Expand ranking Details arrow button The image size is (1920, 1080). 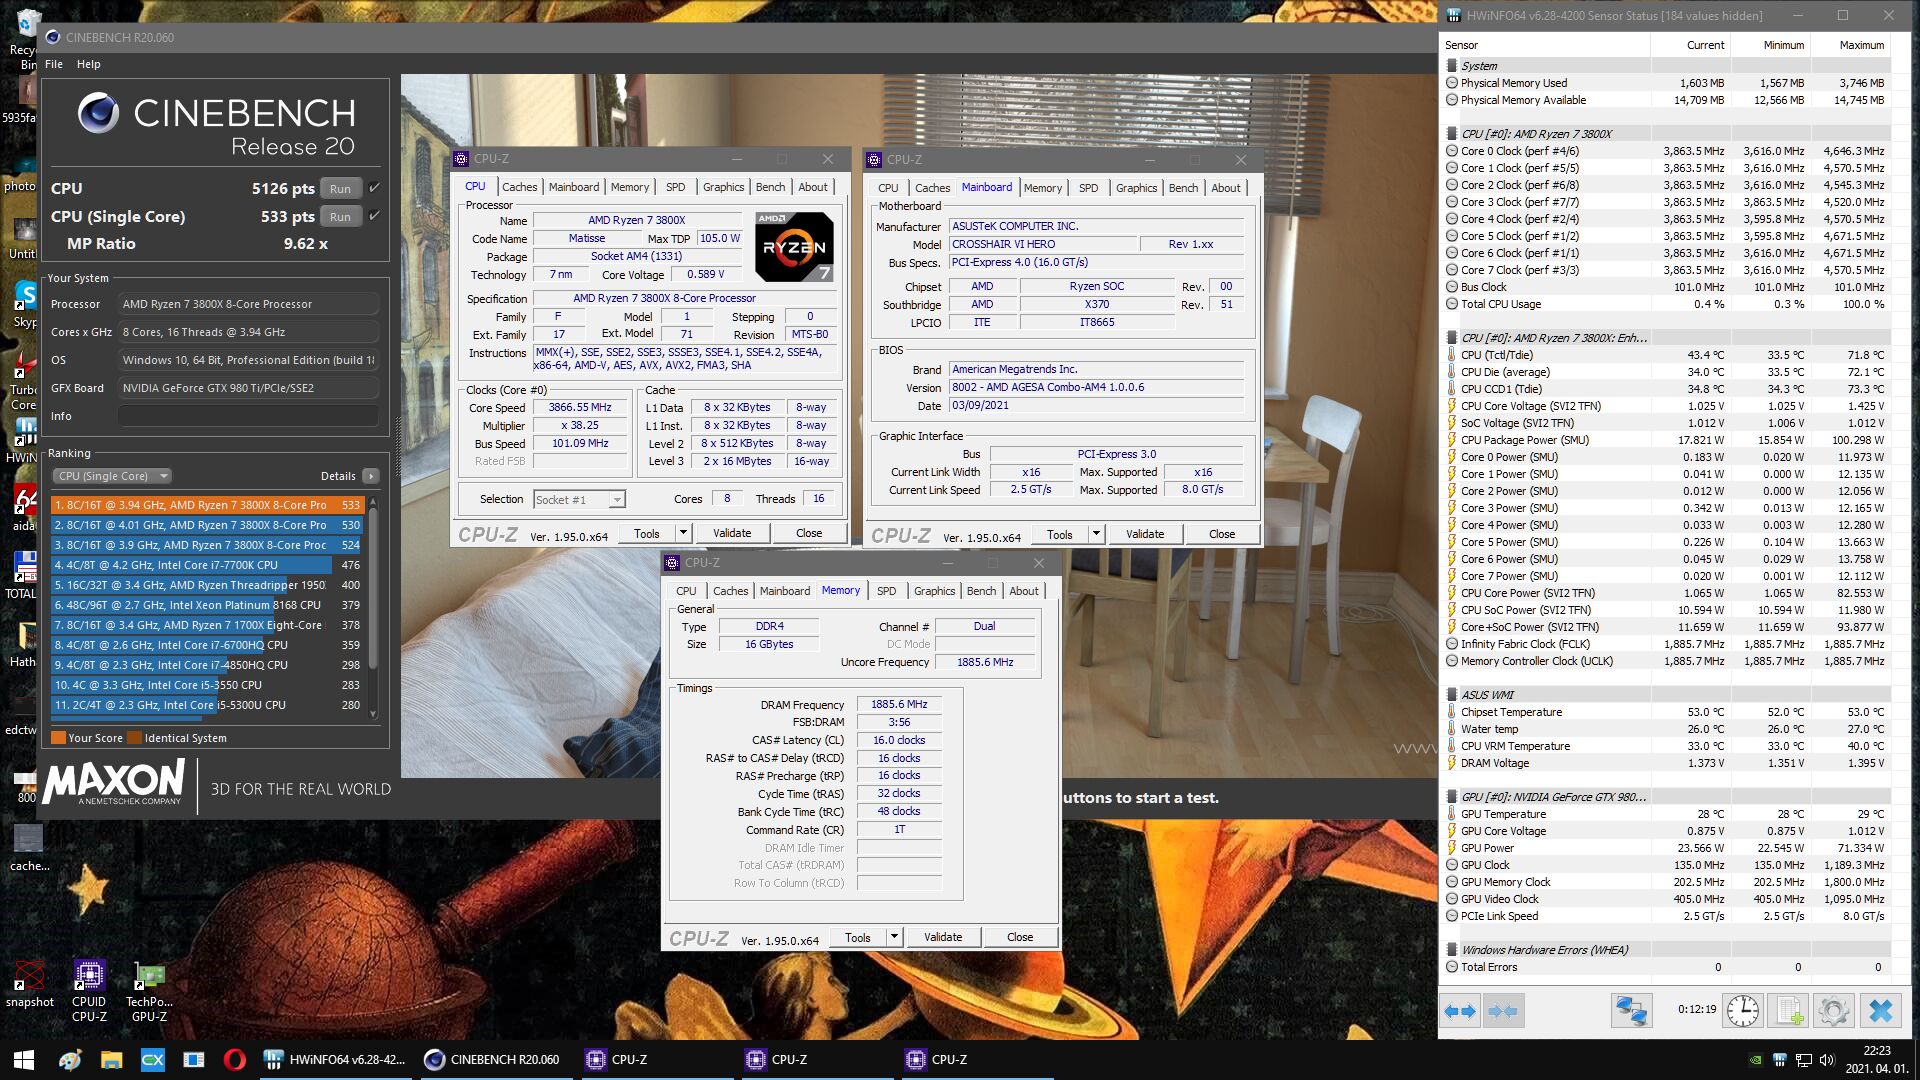[371, 476]
